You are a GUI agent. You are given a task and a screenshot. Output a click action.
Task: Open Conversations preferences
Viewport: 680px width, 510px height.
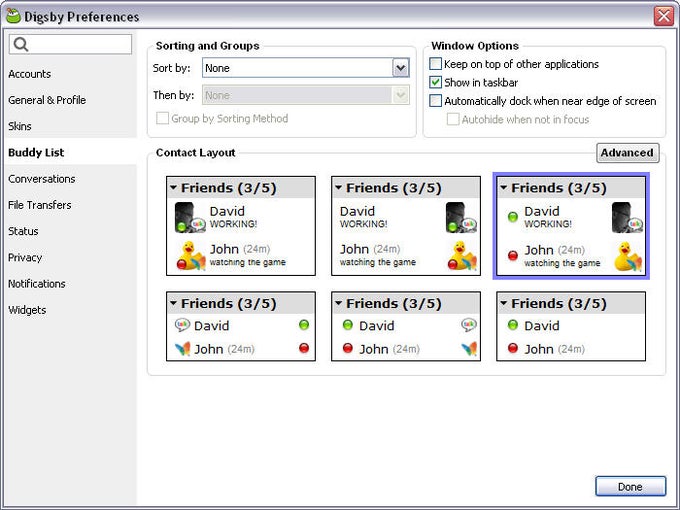tap(42, 179)
